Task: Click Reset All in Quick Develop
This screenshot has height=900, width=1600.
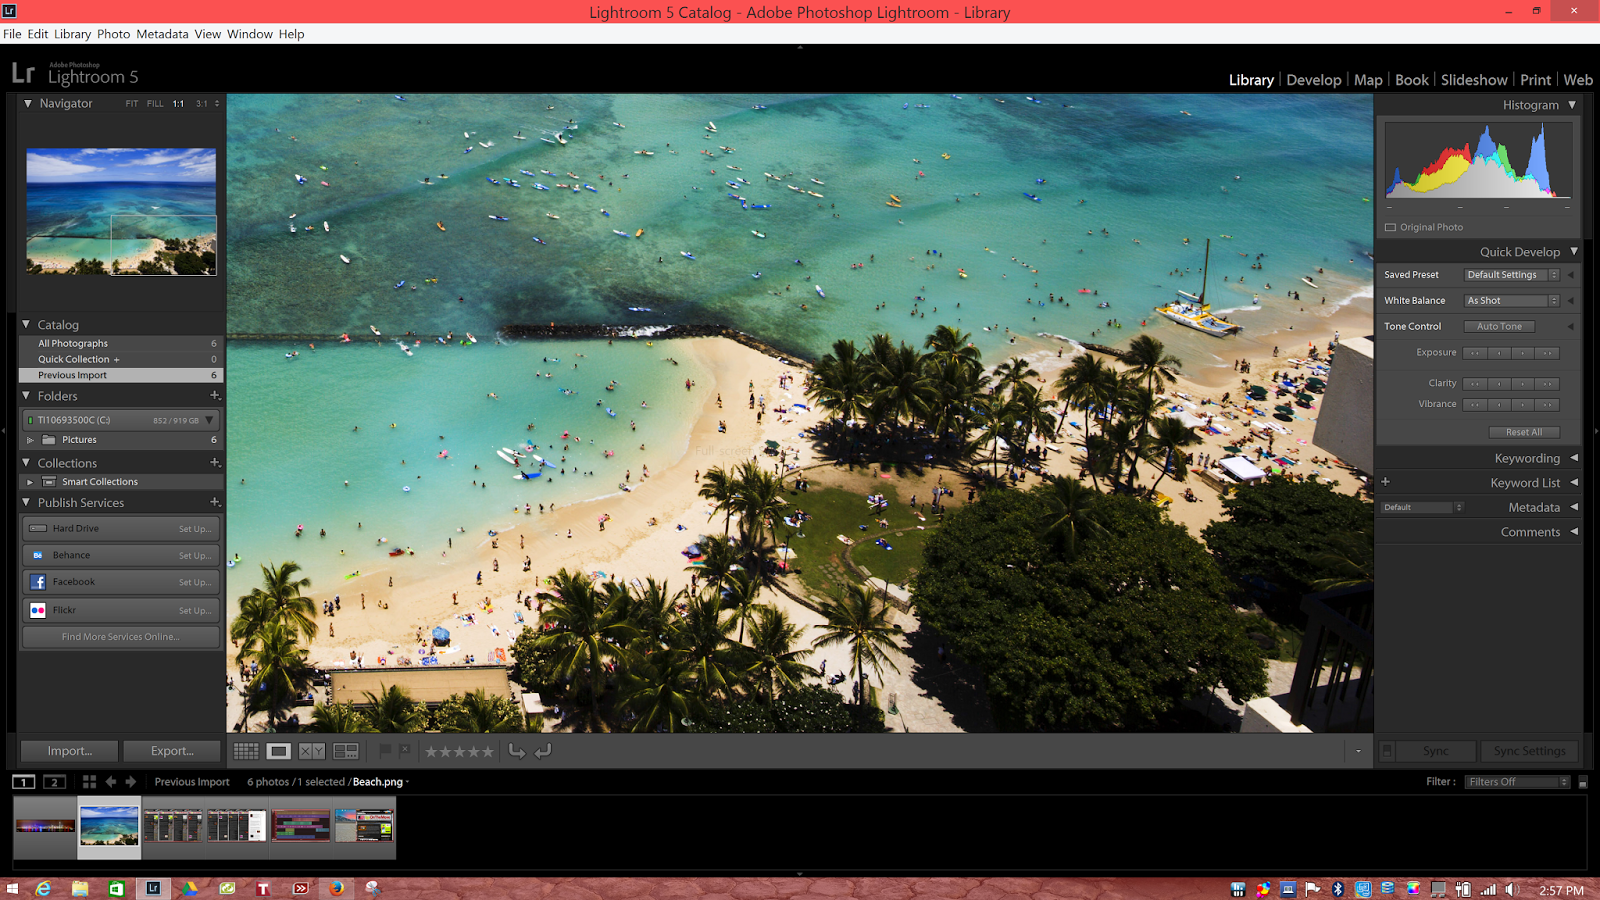Action: pyautogui.click(x=1524, y=432)
